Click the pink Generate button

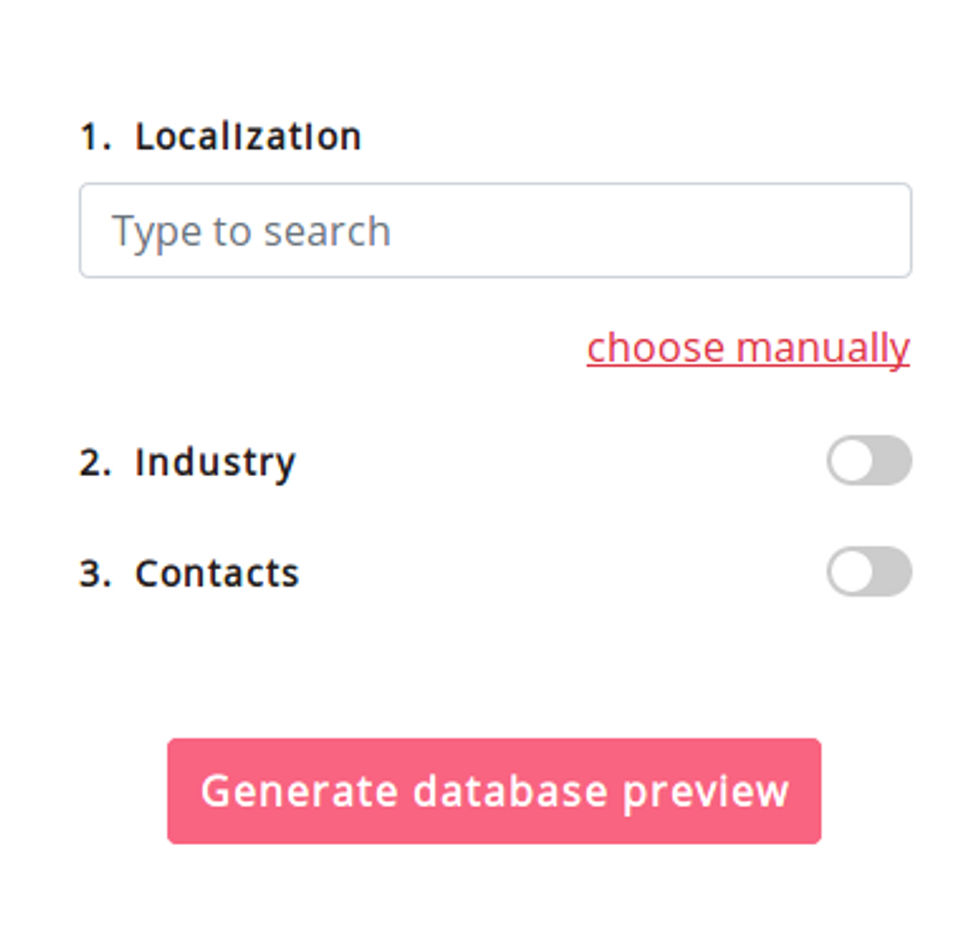coord(494,791)
